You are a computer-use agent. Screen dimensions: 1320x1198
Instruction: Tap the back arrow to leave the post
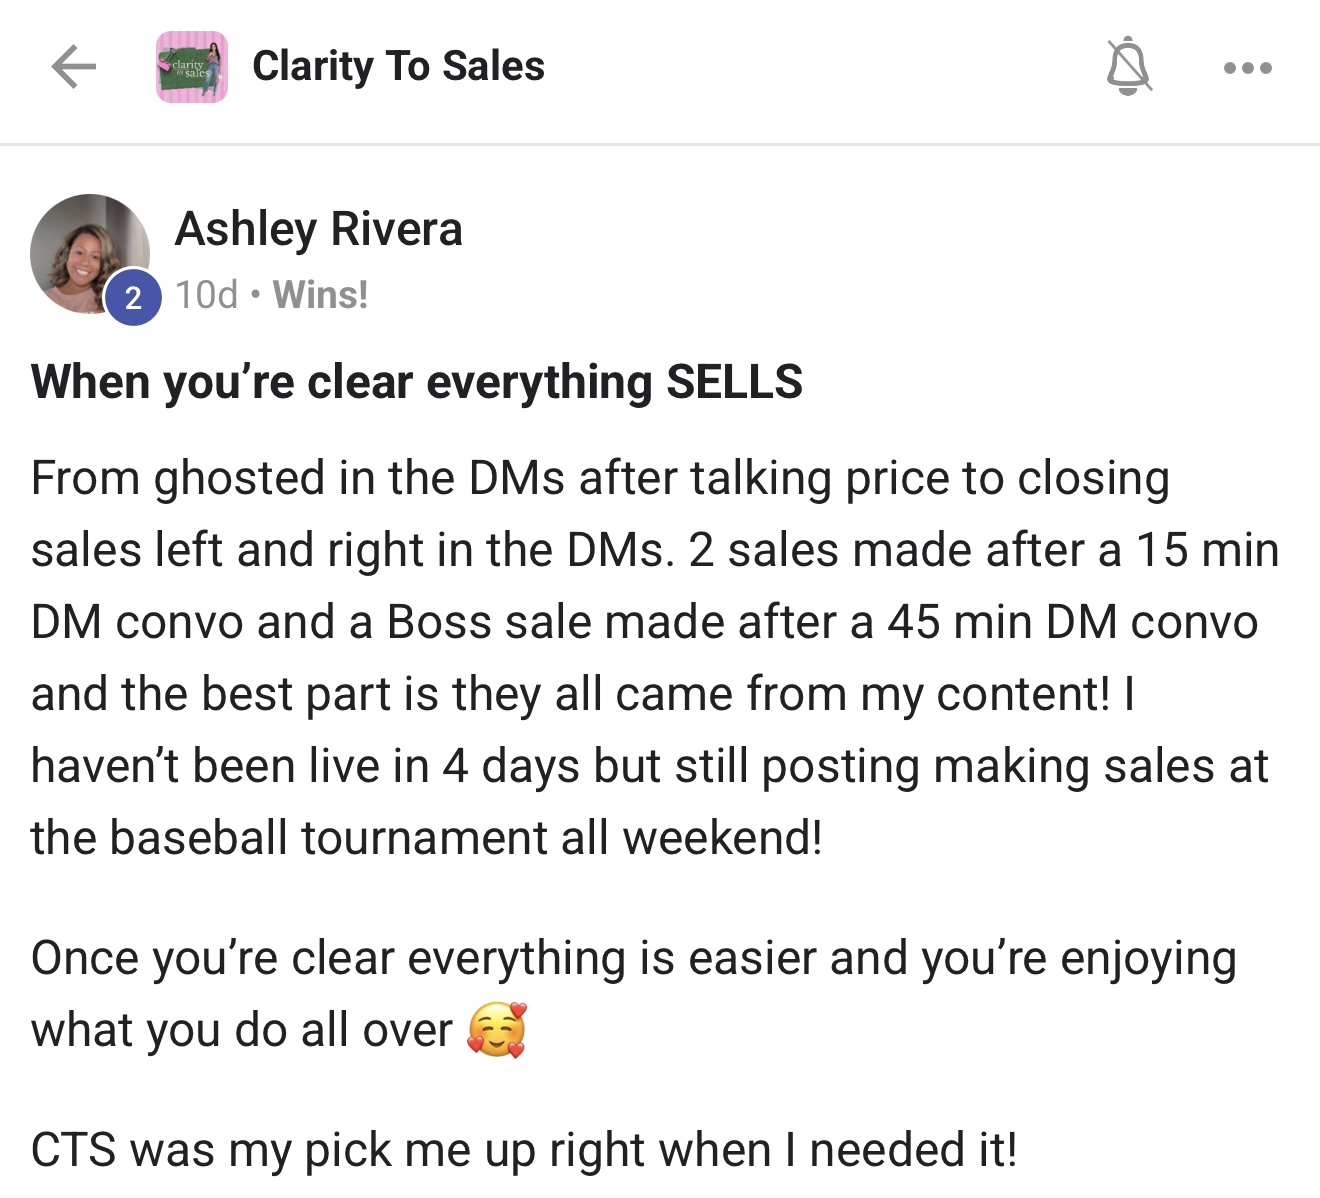[70, 67]
